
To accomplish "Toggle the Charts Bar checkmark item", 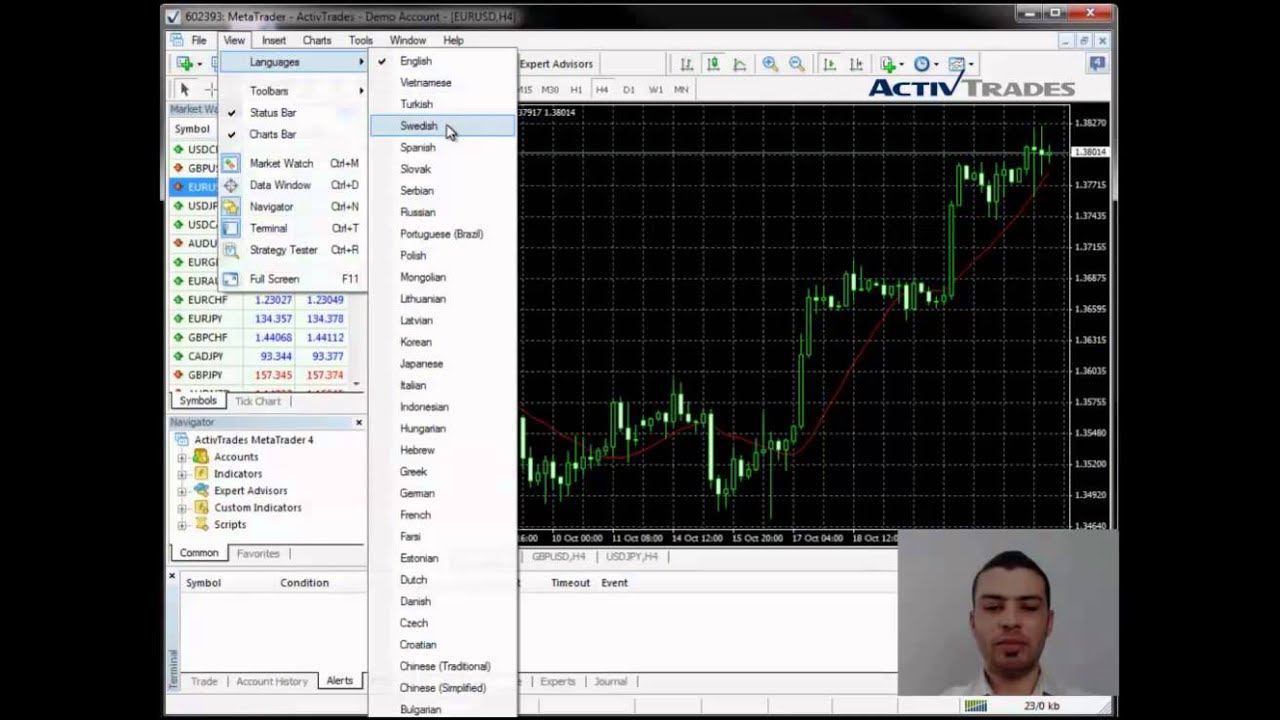I will tap(293, 134).
